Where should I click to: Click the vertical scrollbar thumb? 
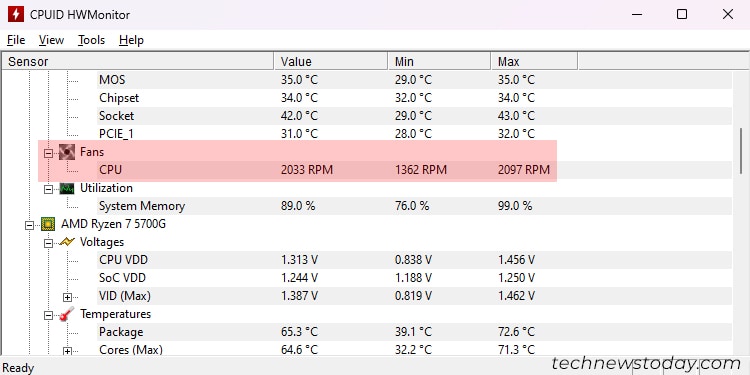pyautogui.click(x=740, y=151)
